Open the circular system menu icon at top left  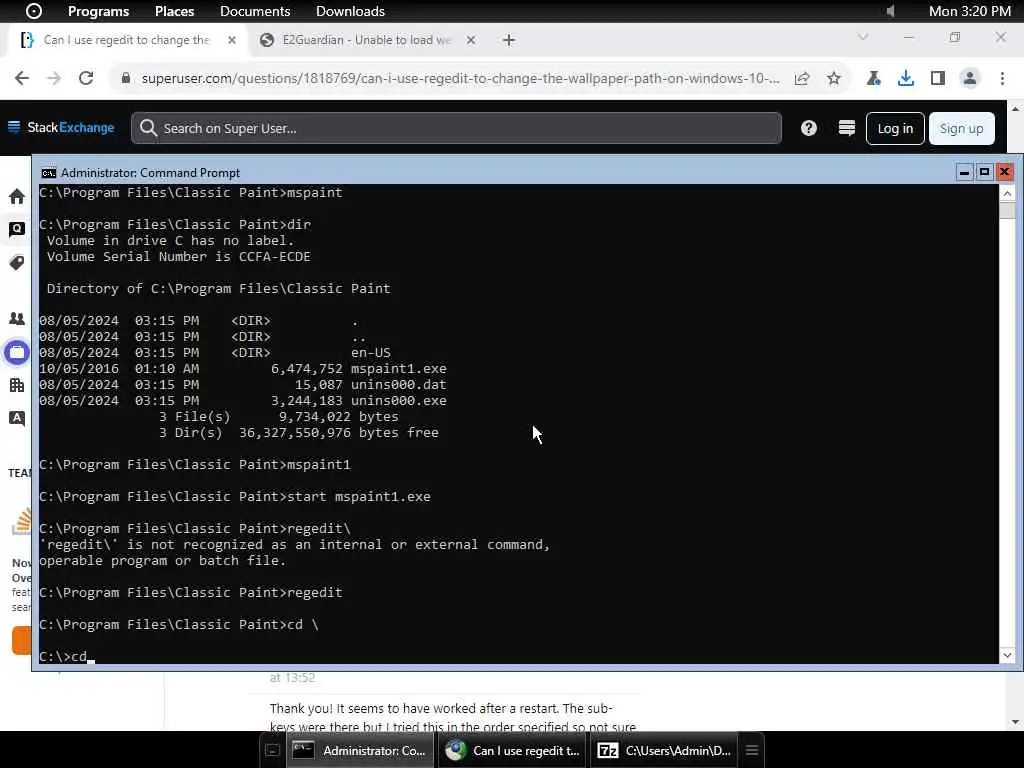tap(34, 11)
